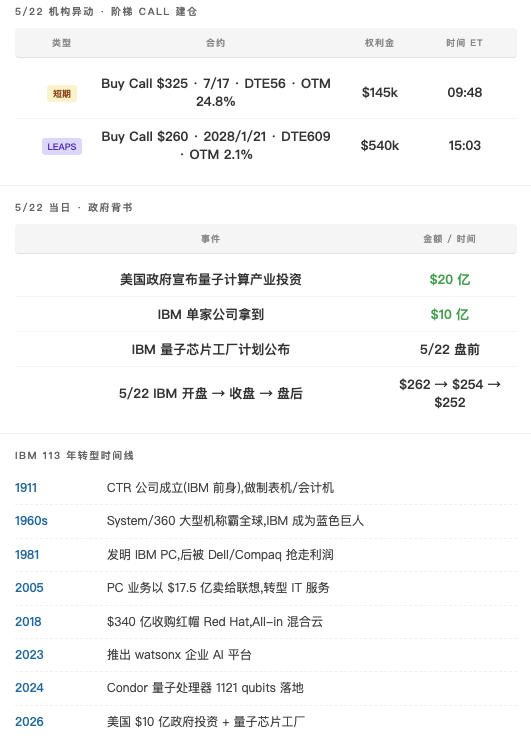Click the 5/22 机构异动 section heading
The width and height of the screenshot is (531, 747).
[106, 11]
